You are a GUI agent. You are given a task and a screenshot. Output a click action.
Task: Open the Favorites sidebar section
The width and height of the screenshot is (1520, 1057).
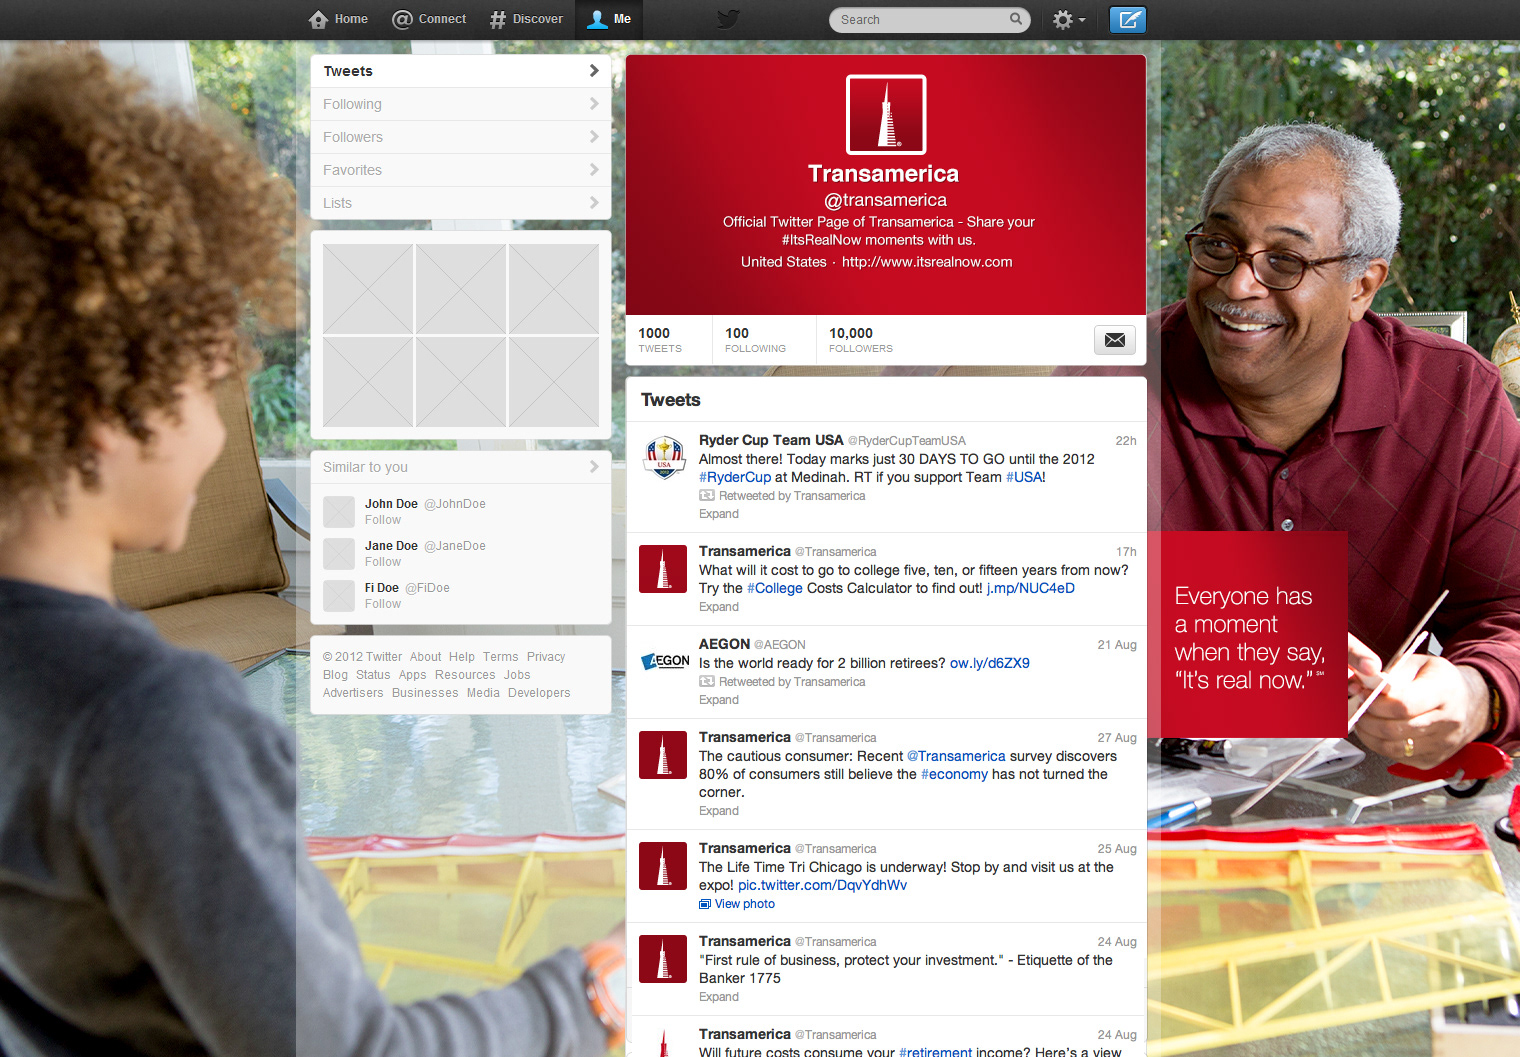[x=461, y=170]
